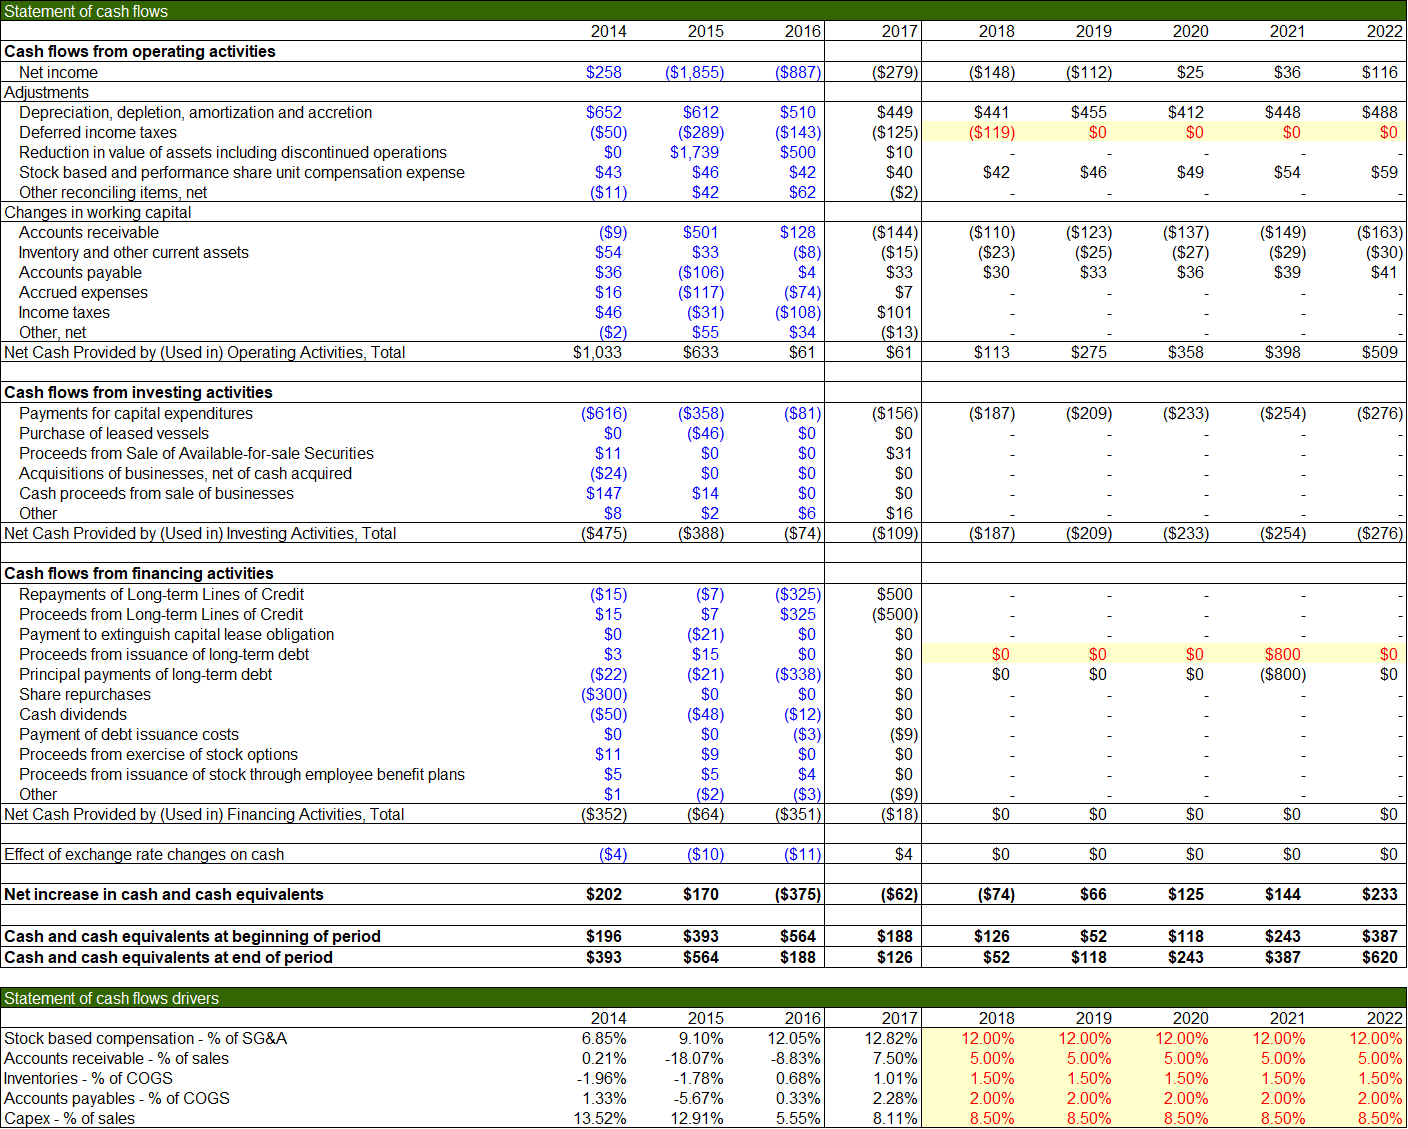1408x1129 pixels.
Task: Click 'Payment of debt issuance costs' label
Action: tap(128, 734)
